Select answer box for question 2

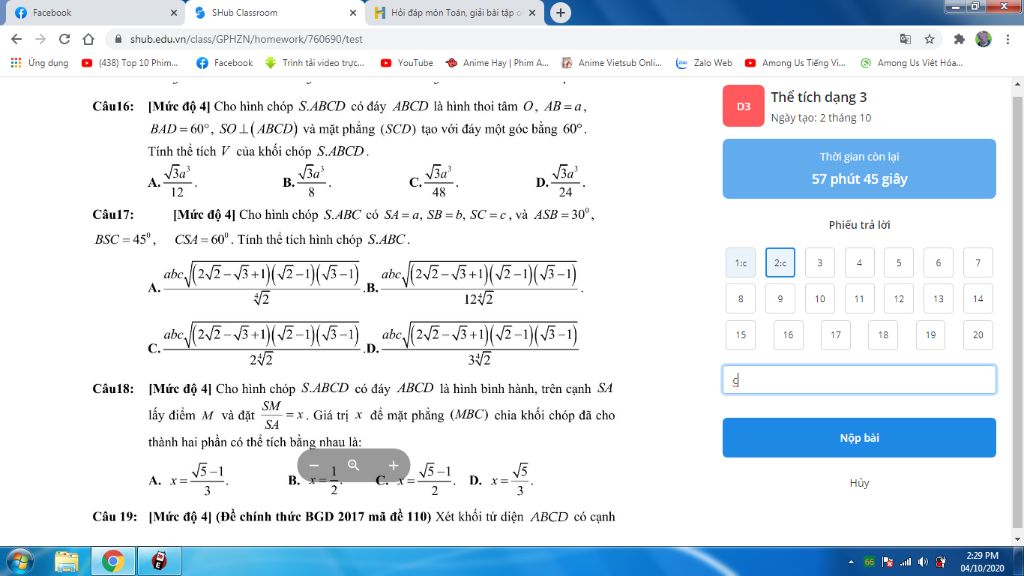[x=780, y=263]
